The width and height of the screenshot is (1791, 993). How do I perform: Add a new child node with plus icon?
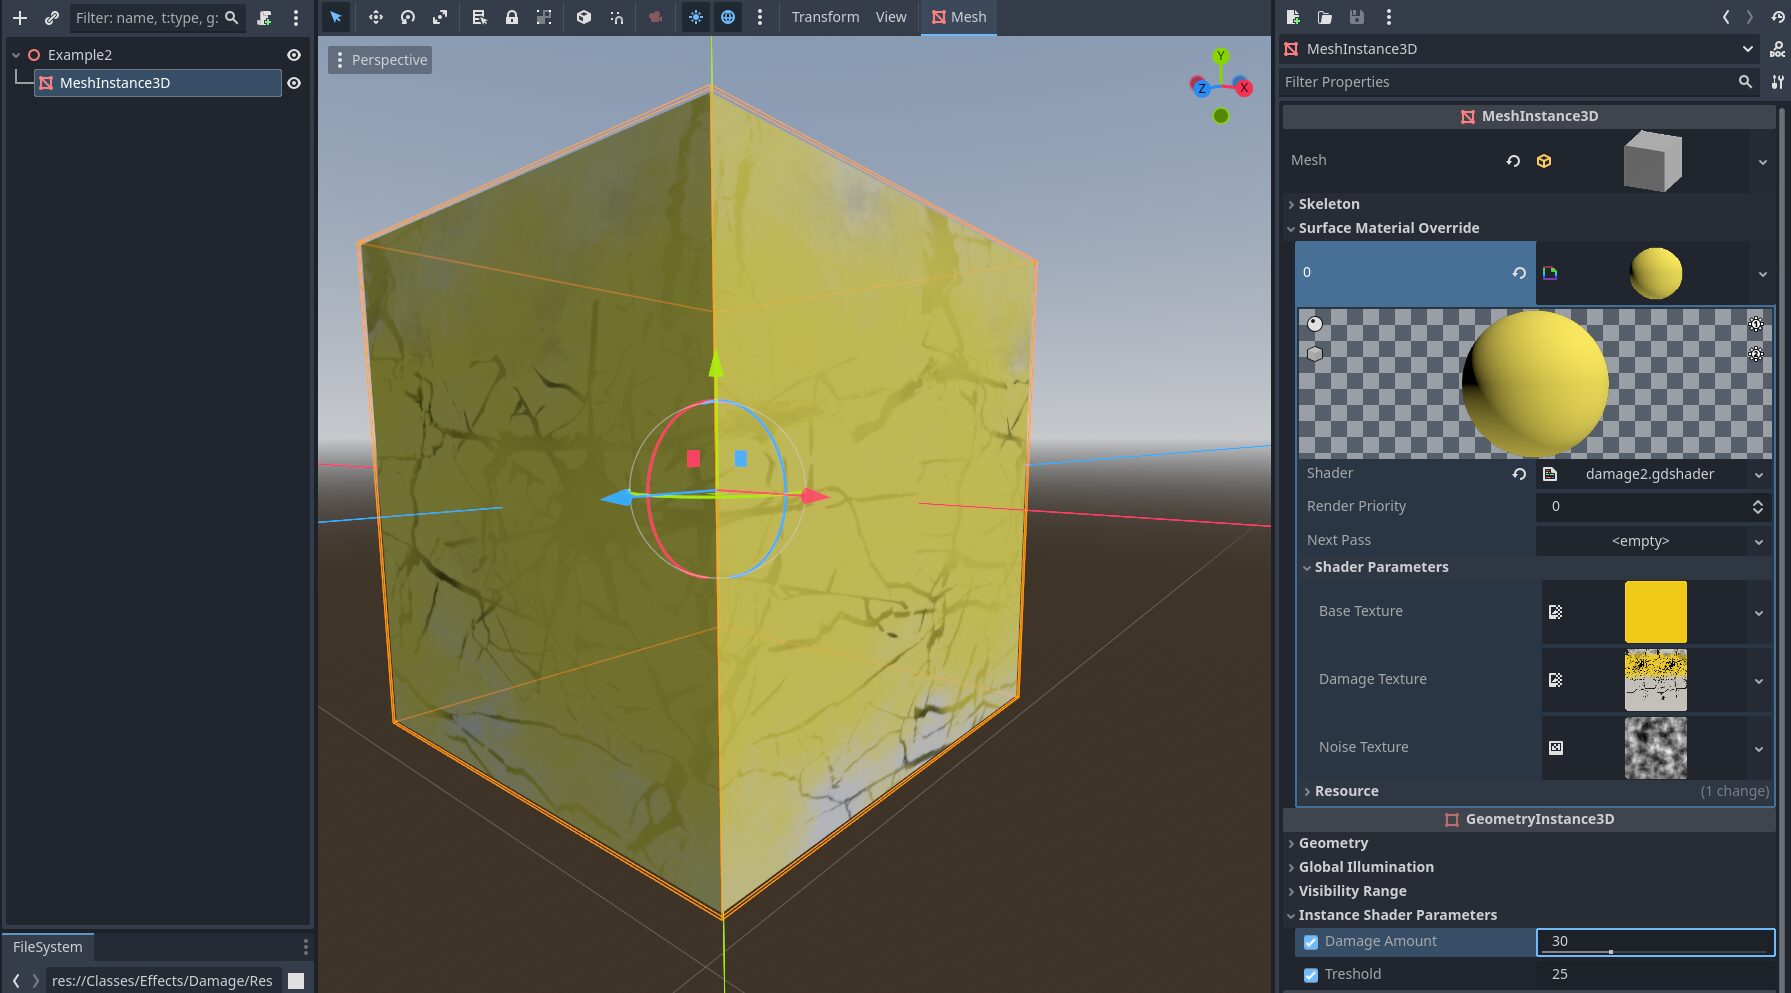click(x=20, y=17)
